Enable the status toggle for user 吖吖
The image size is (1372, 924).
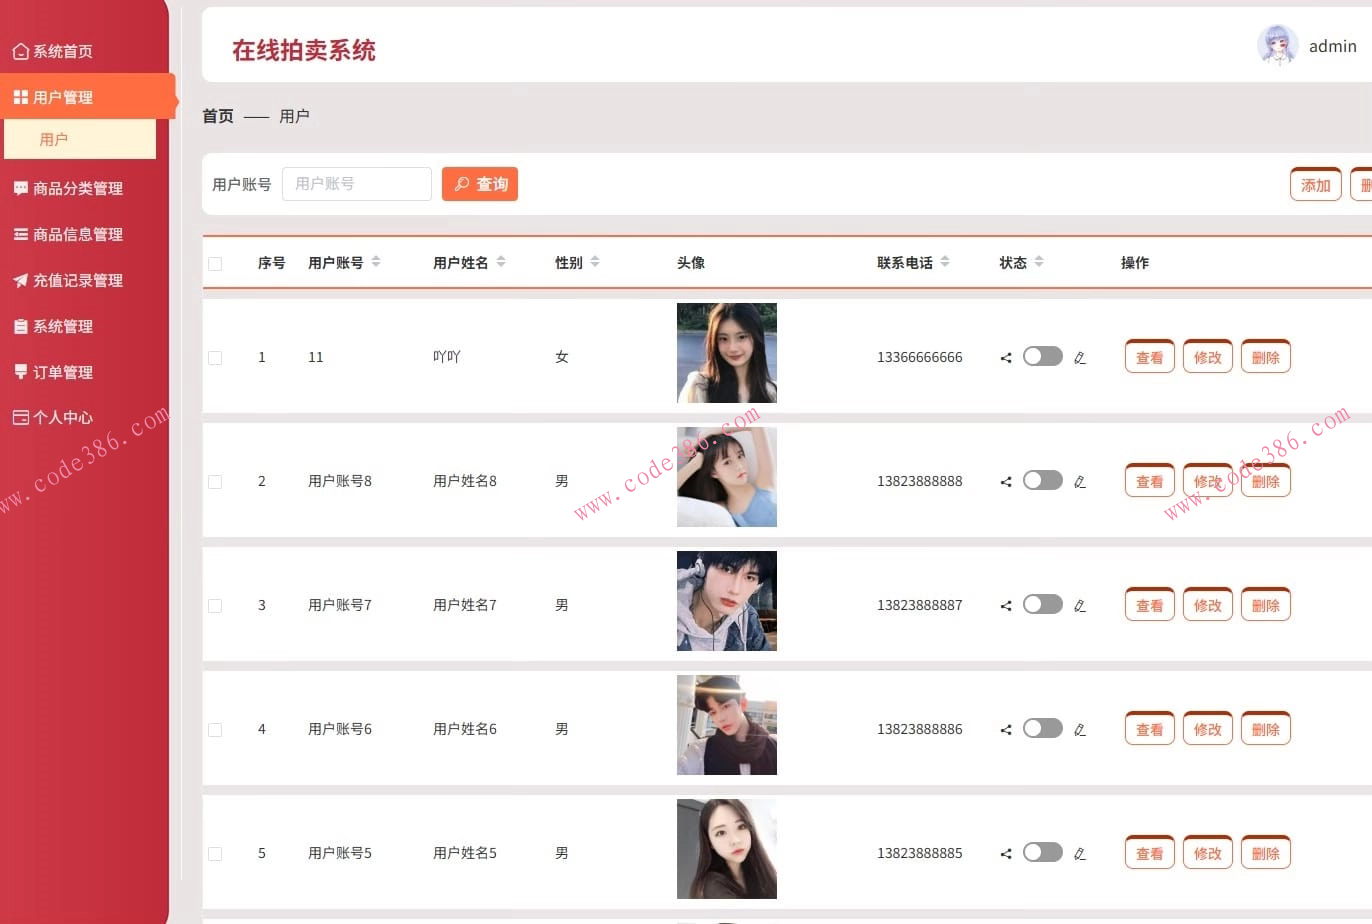pyautogui.click(x=1042, y=356)
